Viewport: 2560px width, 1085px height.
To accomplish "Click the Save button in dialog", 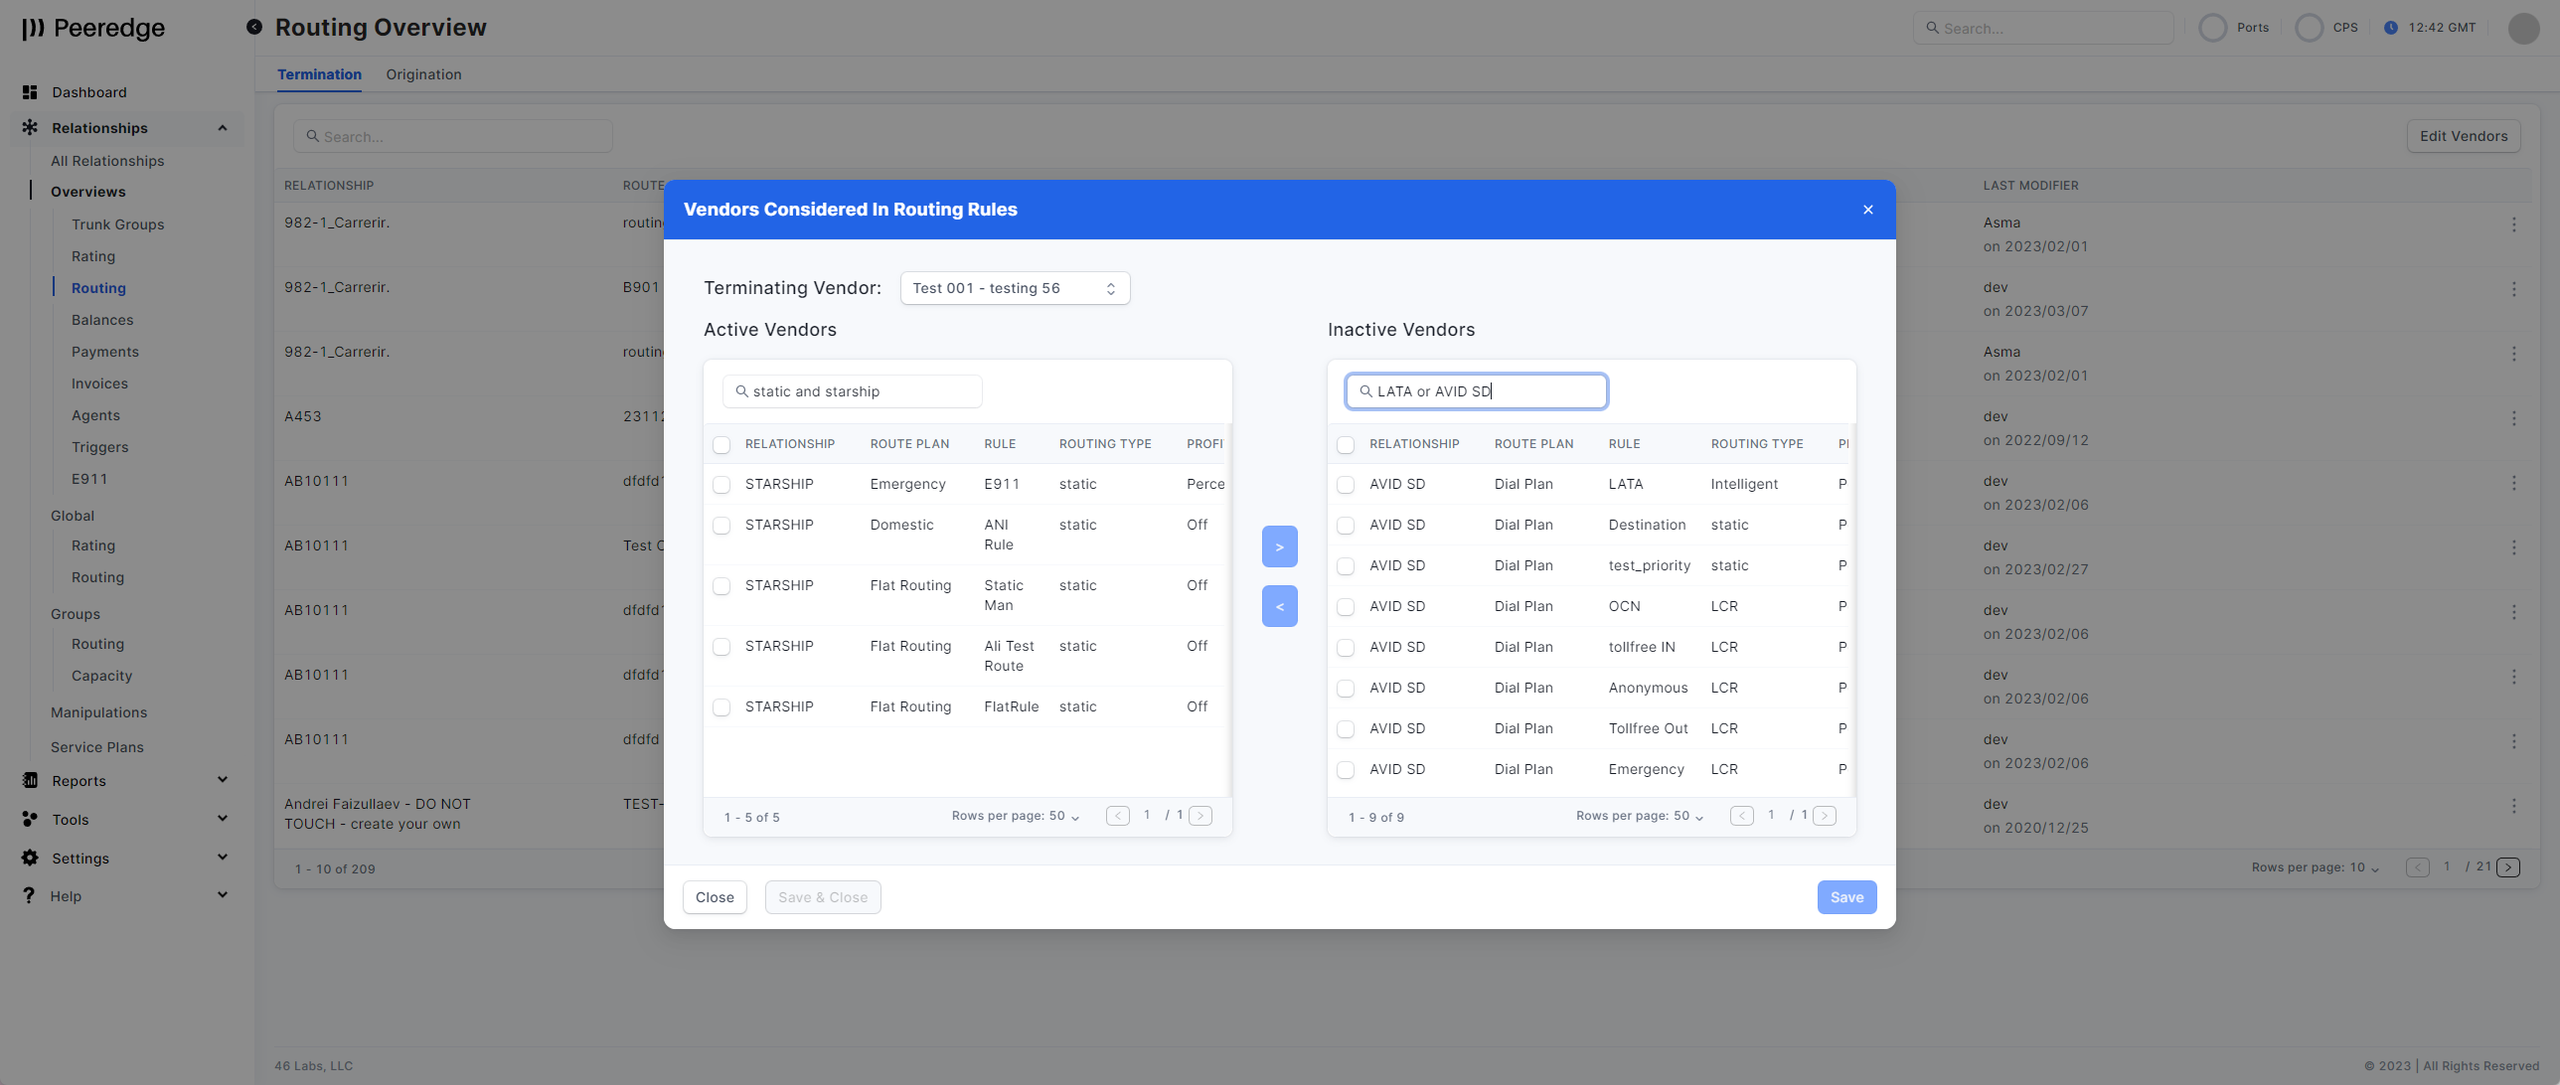I will (1846, 897).
